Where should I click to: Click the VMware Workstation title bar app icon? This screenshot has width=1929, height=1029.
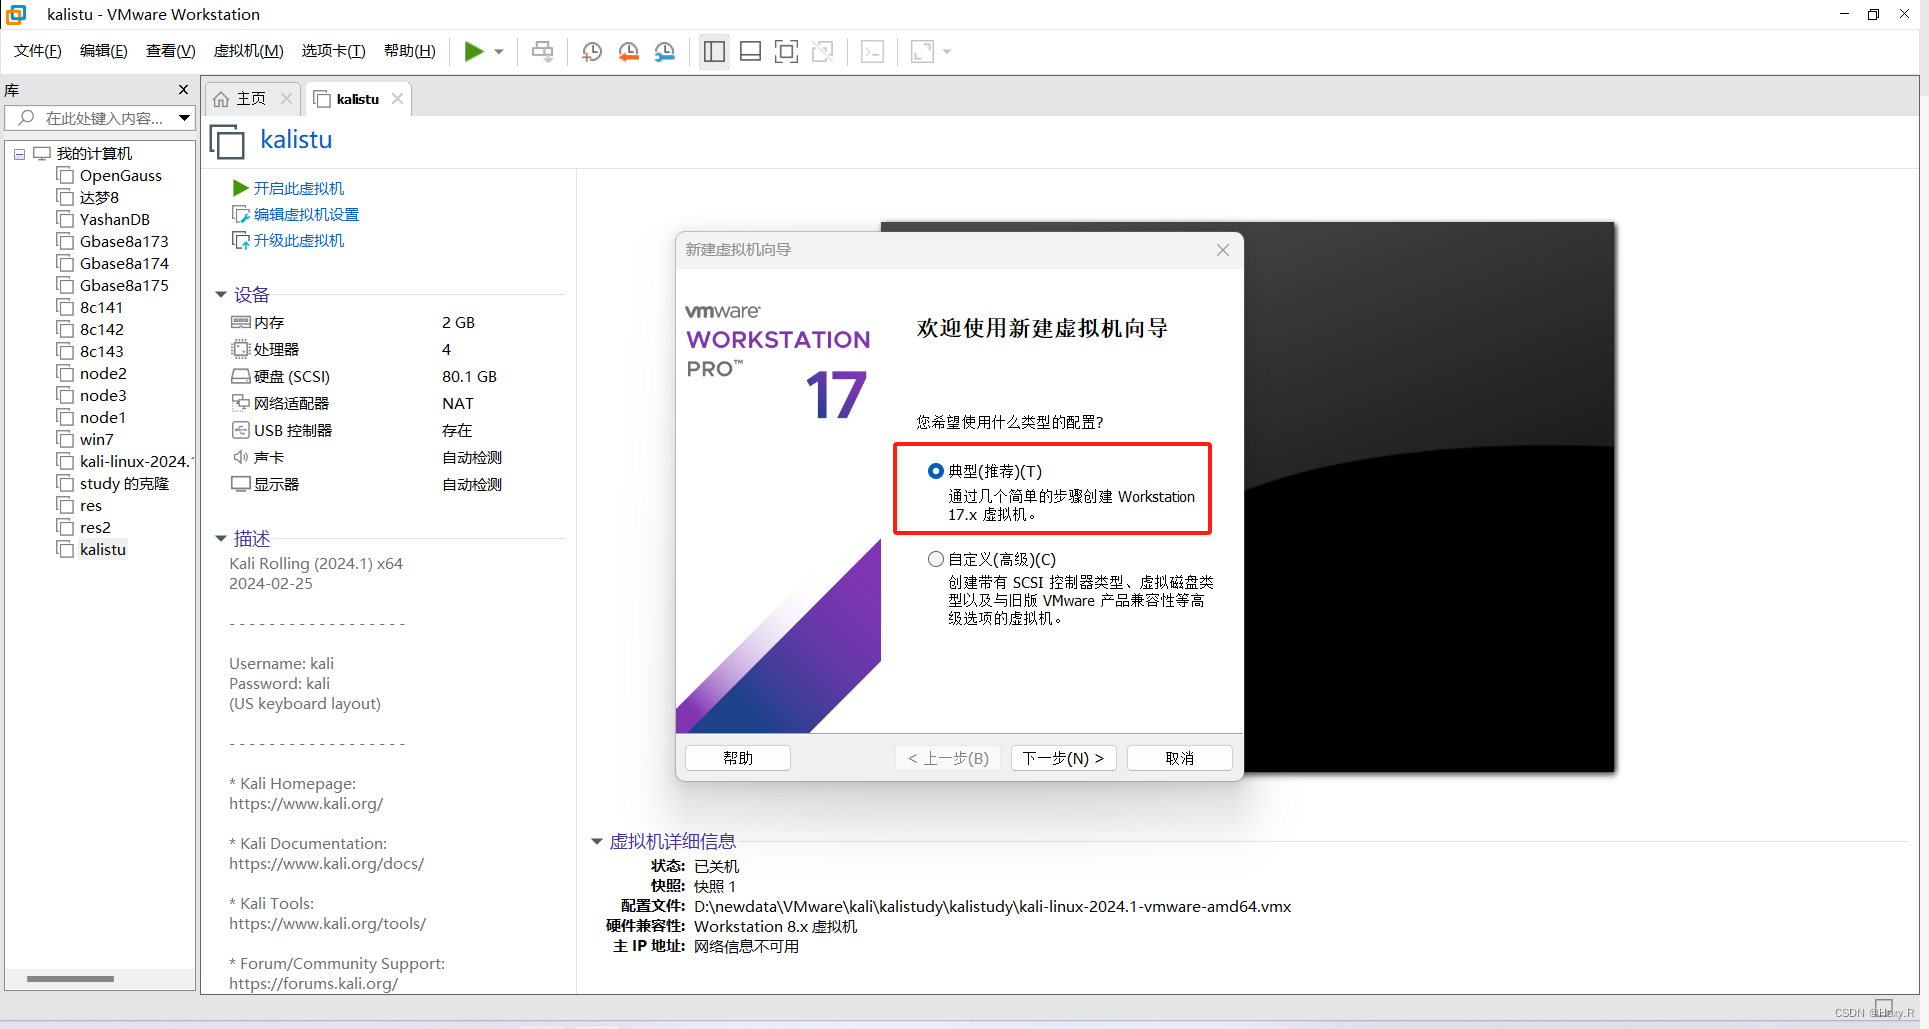pos(17,14)
